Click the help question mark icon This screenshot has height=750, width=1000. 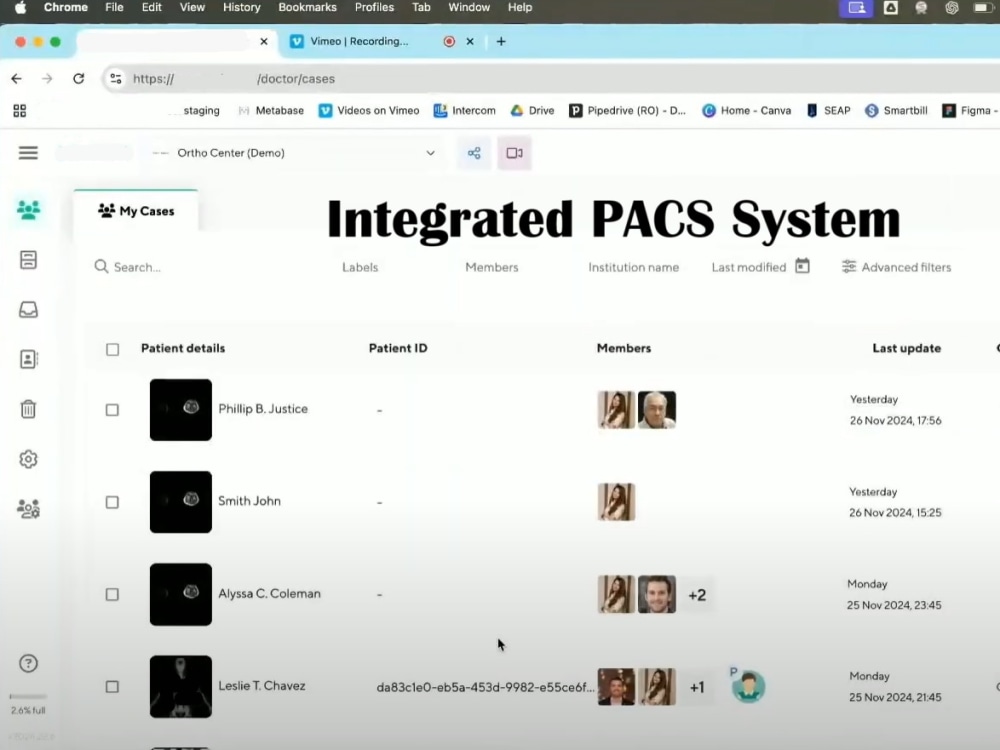28,663
